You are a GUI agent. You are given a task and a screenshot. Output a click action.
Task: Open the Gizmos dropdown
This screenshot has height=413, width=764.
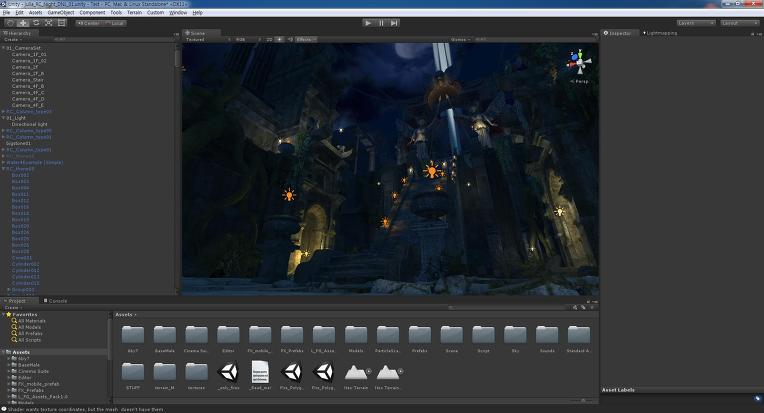[x=460, y=39]
